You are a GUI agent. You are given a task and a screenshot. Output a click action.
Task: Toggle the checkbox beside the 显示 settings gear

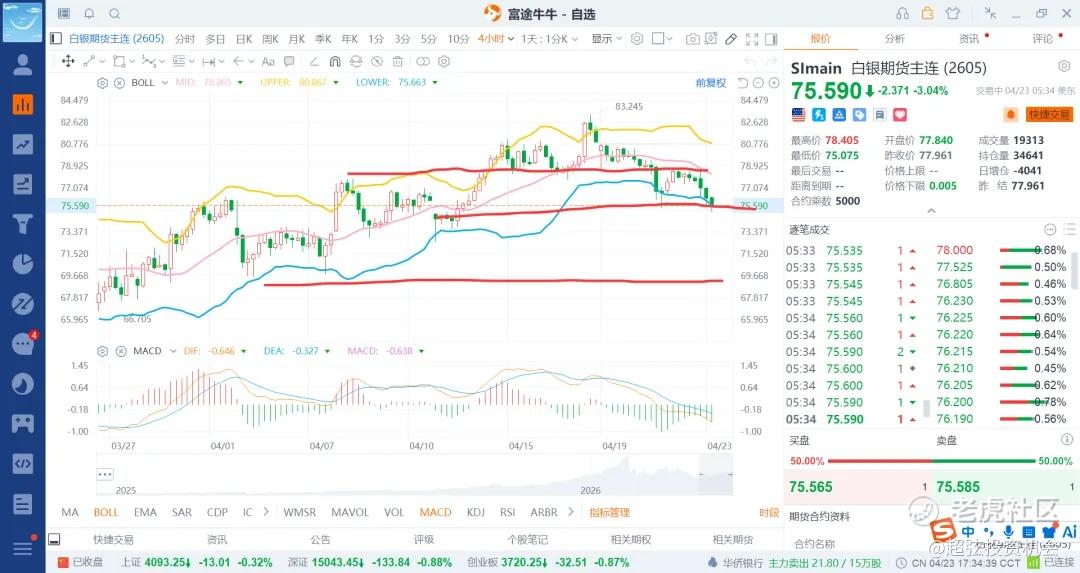(659, 39)
